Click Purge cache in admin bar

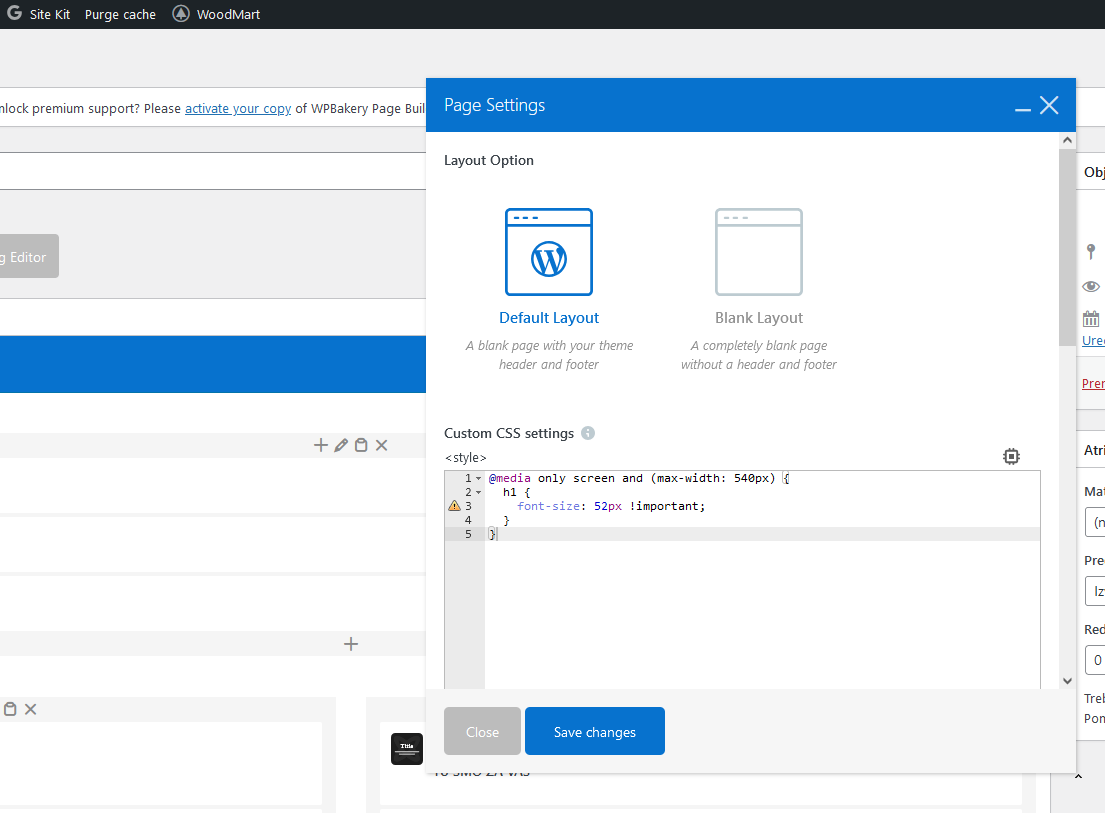[x=121, y=14]
